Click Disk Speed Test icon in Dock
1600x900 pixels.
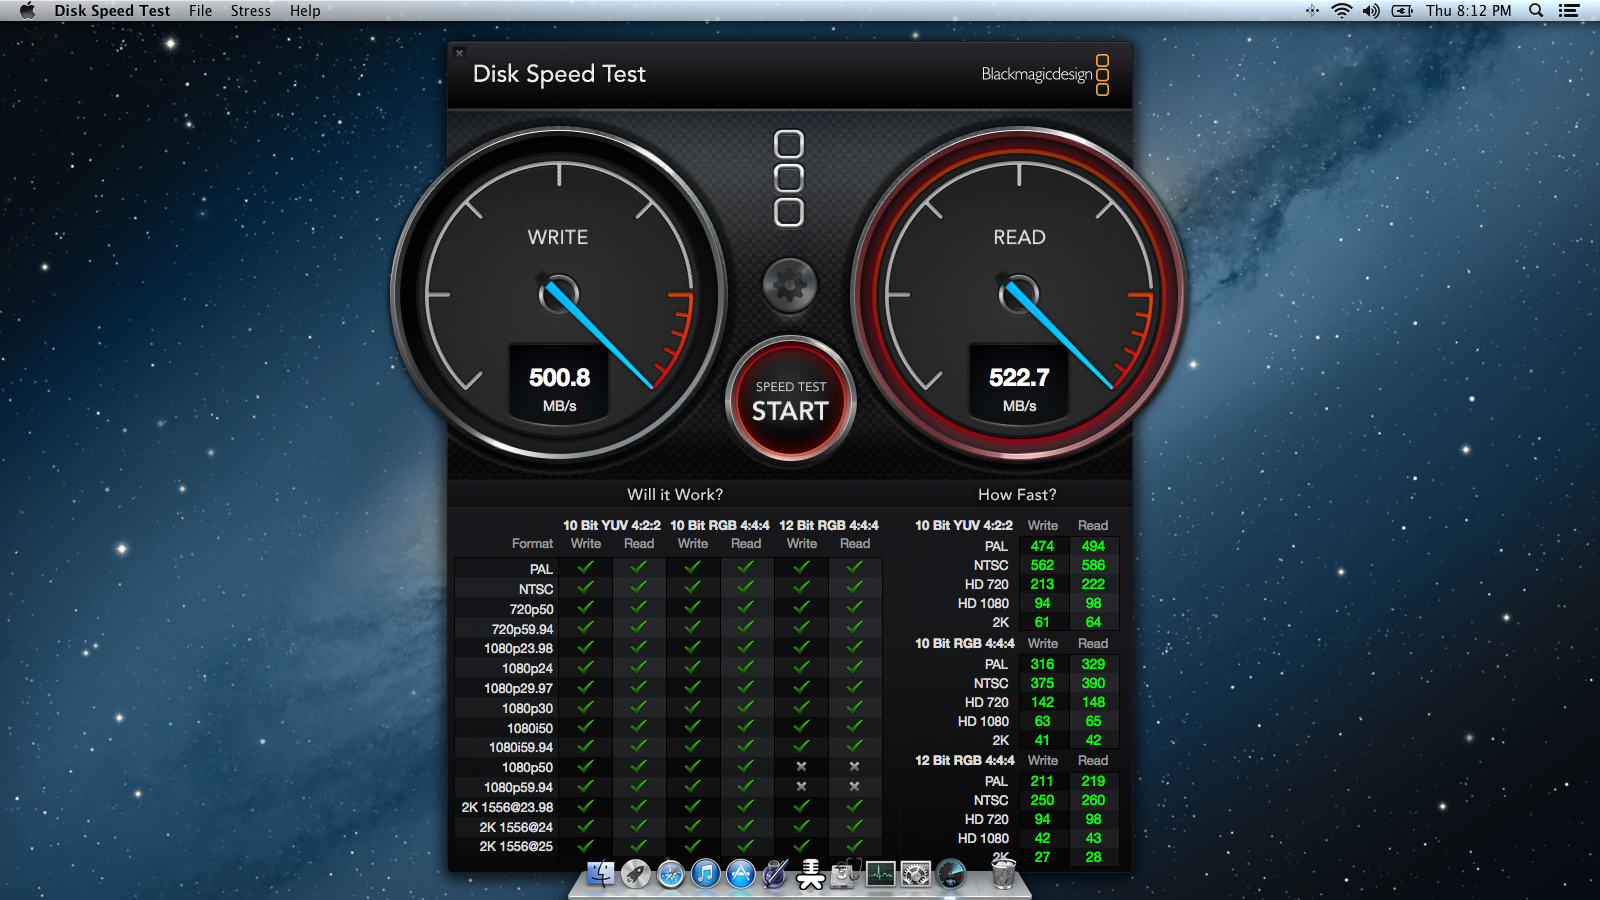coord(951,874)
